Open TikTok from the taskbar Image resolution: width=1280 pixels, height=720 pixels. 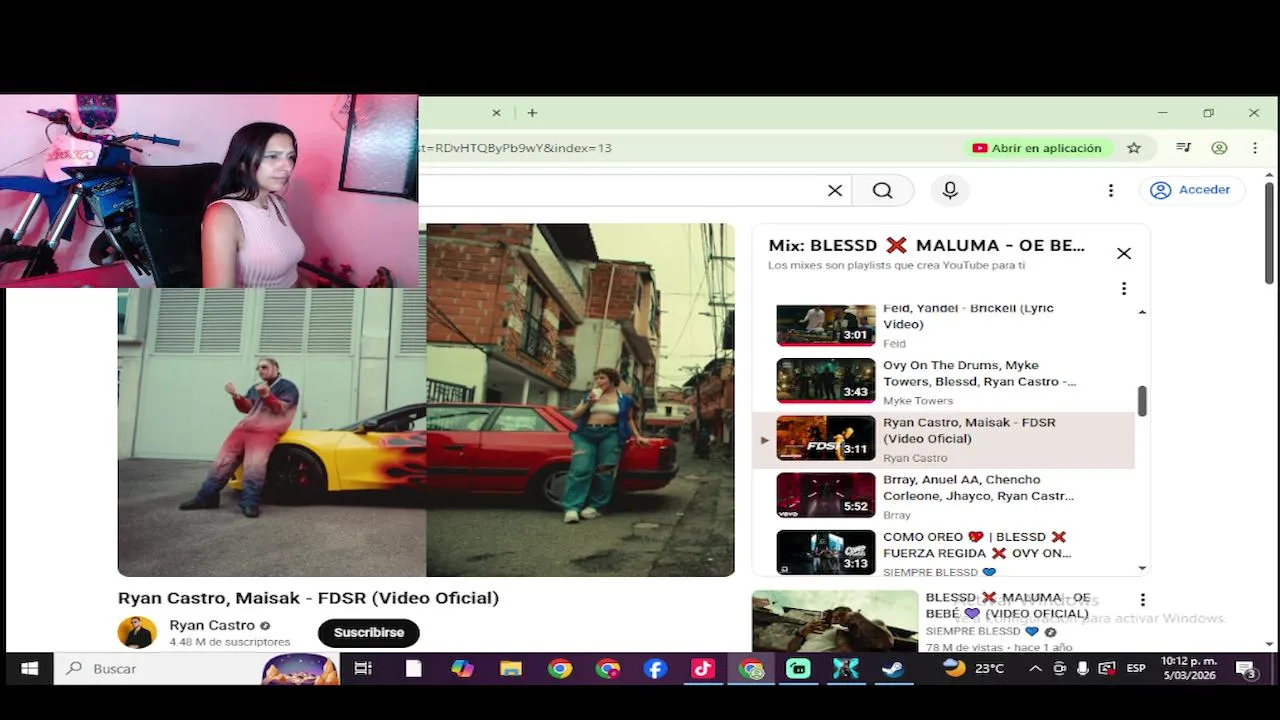pos(703,668)
